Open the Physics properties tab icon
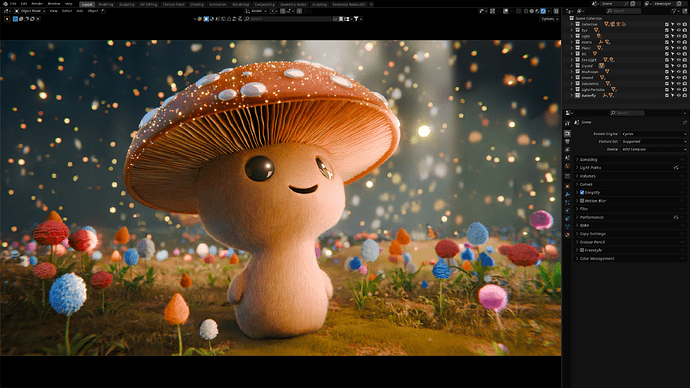 point(567,210)
